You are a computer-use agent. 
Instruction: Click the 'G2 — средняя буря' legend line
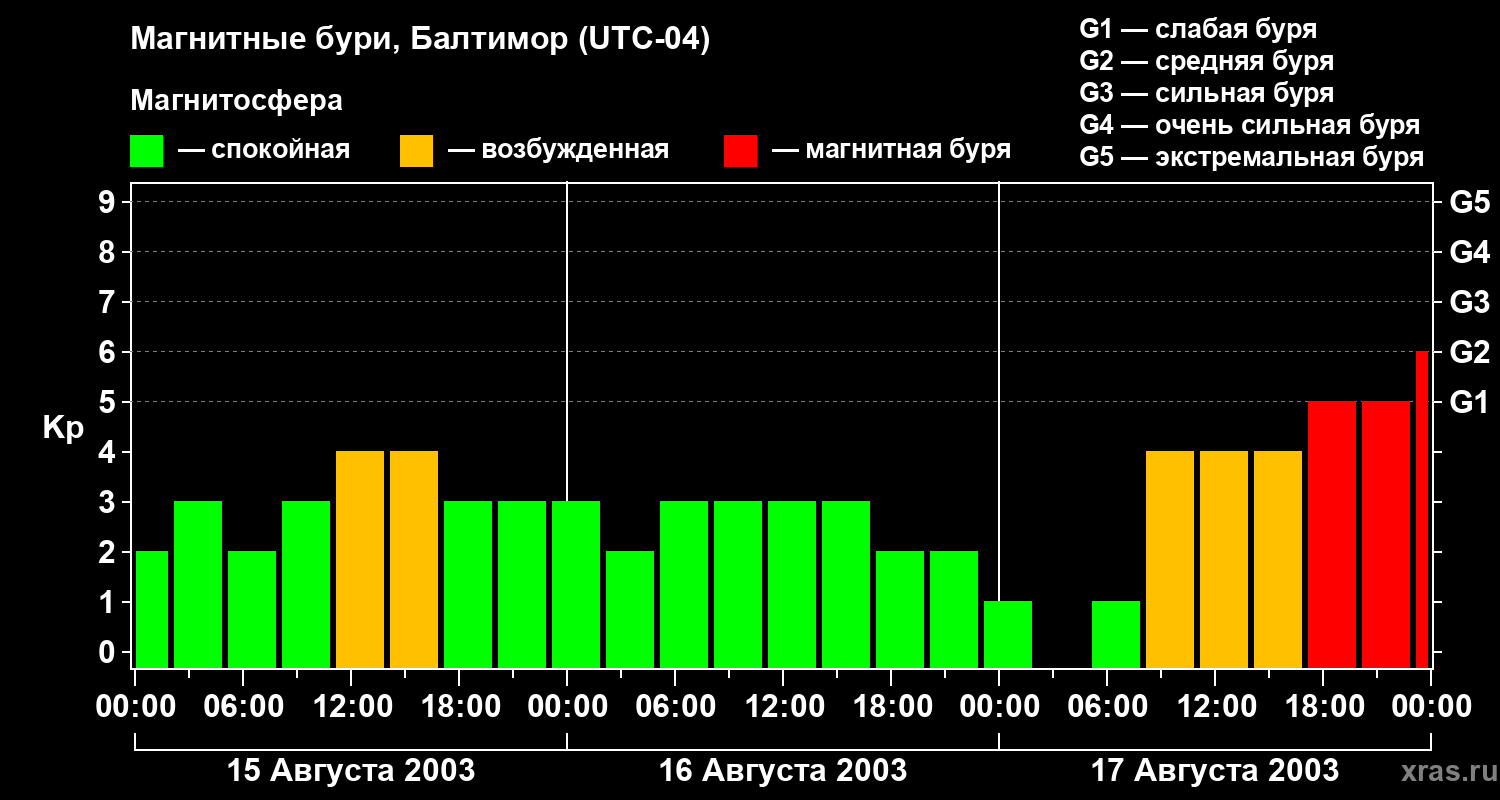[1207, 61]
